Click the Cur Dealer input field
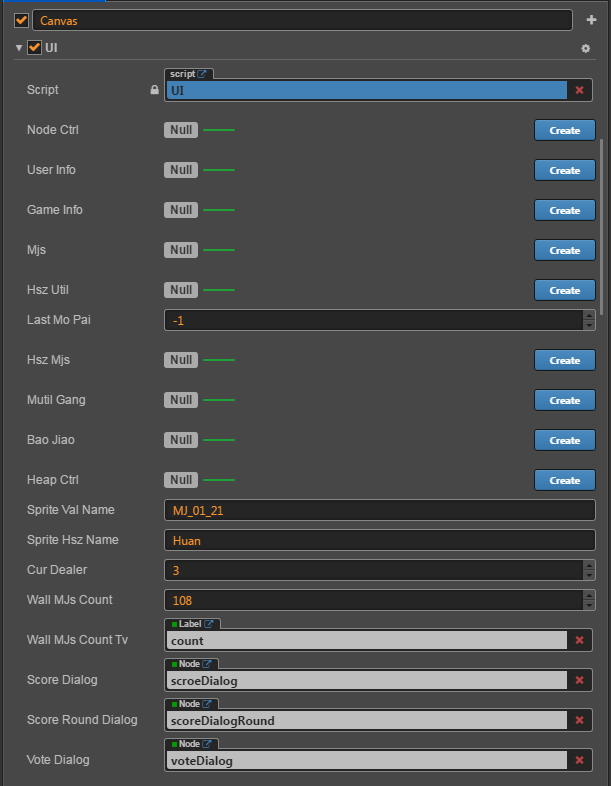The width and height of the screenshot is (611, 786). (373, 570)
